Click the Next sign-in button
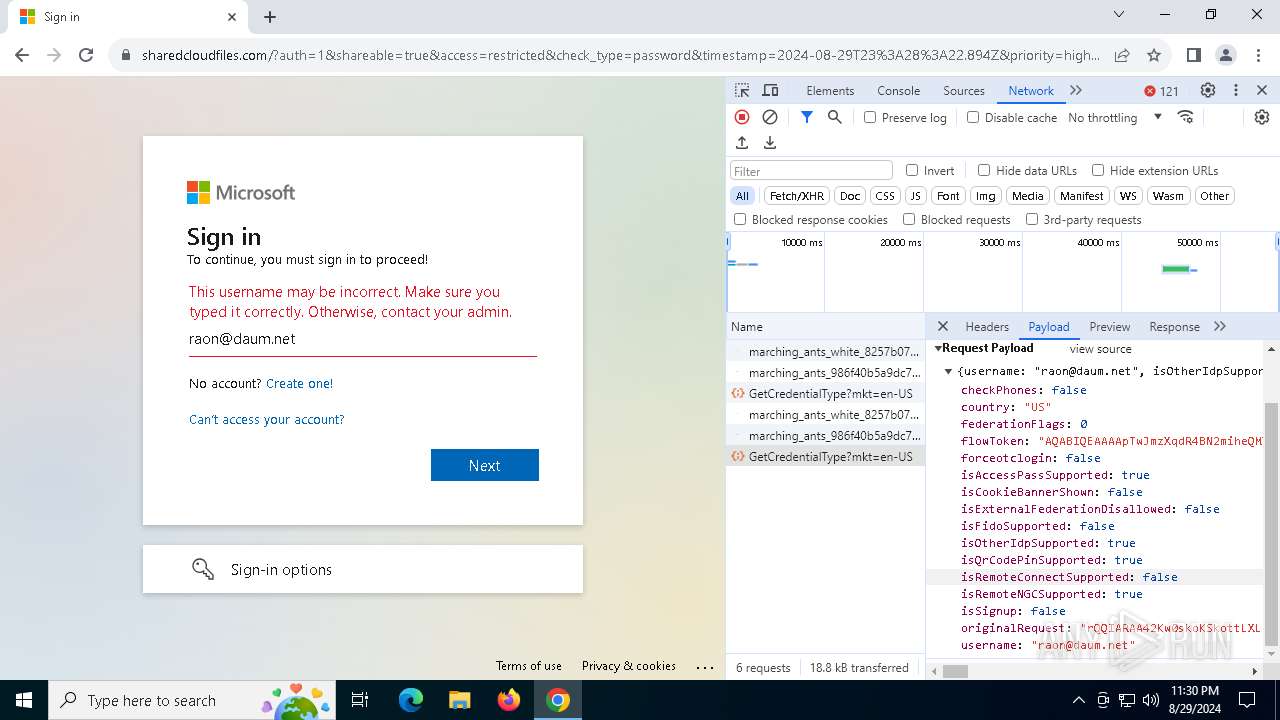 click(x=485, y=465)
